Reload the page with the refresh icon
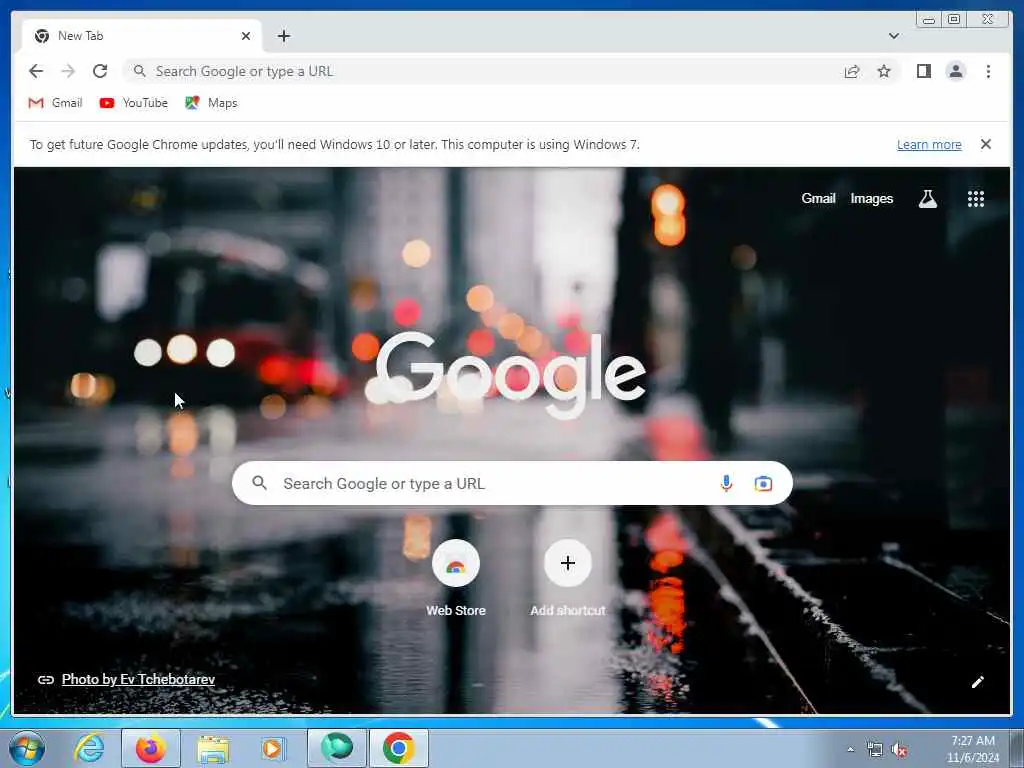1024x768 pixels. click(x=100, y=71)
